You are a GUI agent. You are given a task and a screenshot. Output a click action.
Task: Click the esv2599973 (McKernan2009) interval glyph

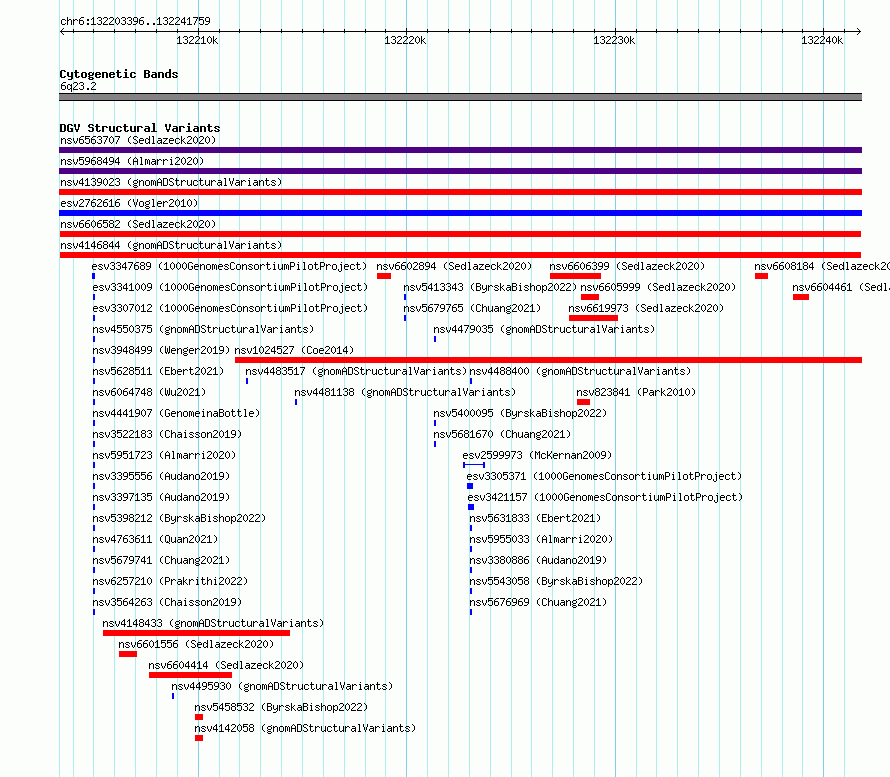coord(474,465)
